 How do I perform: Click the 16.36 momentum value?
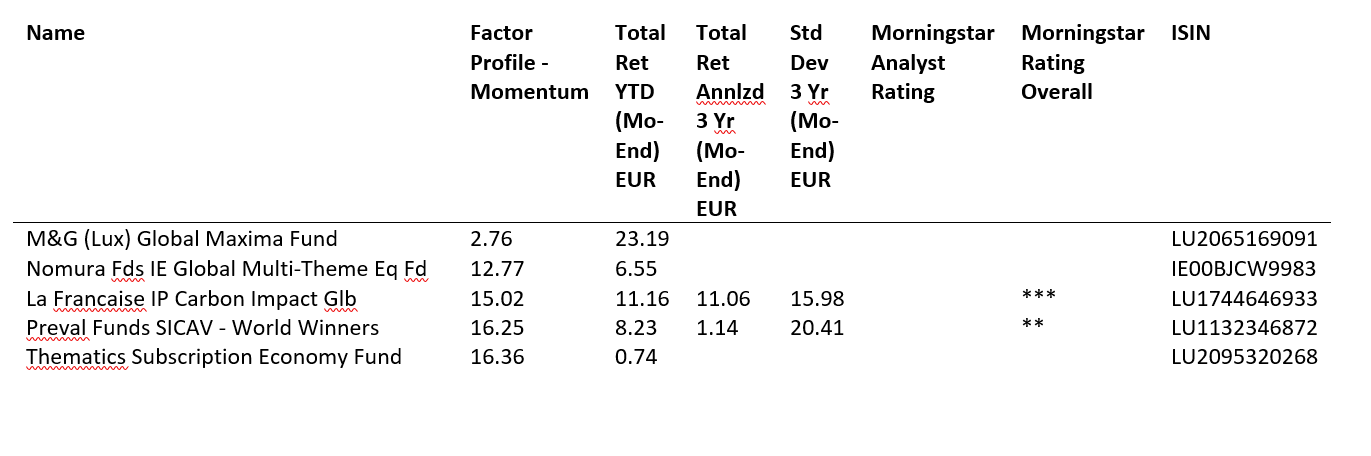[496, 357]
